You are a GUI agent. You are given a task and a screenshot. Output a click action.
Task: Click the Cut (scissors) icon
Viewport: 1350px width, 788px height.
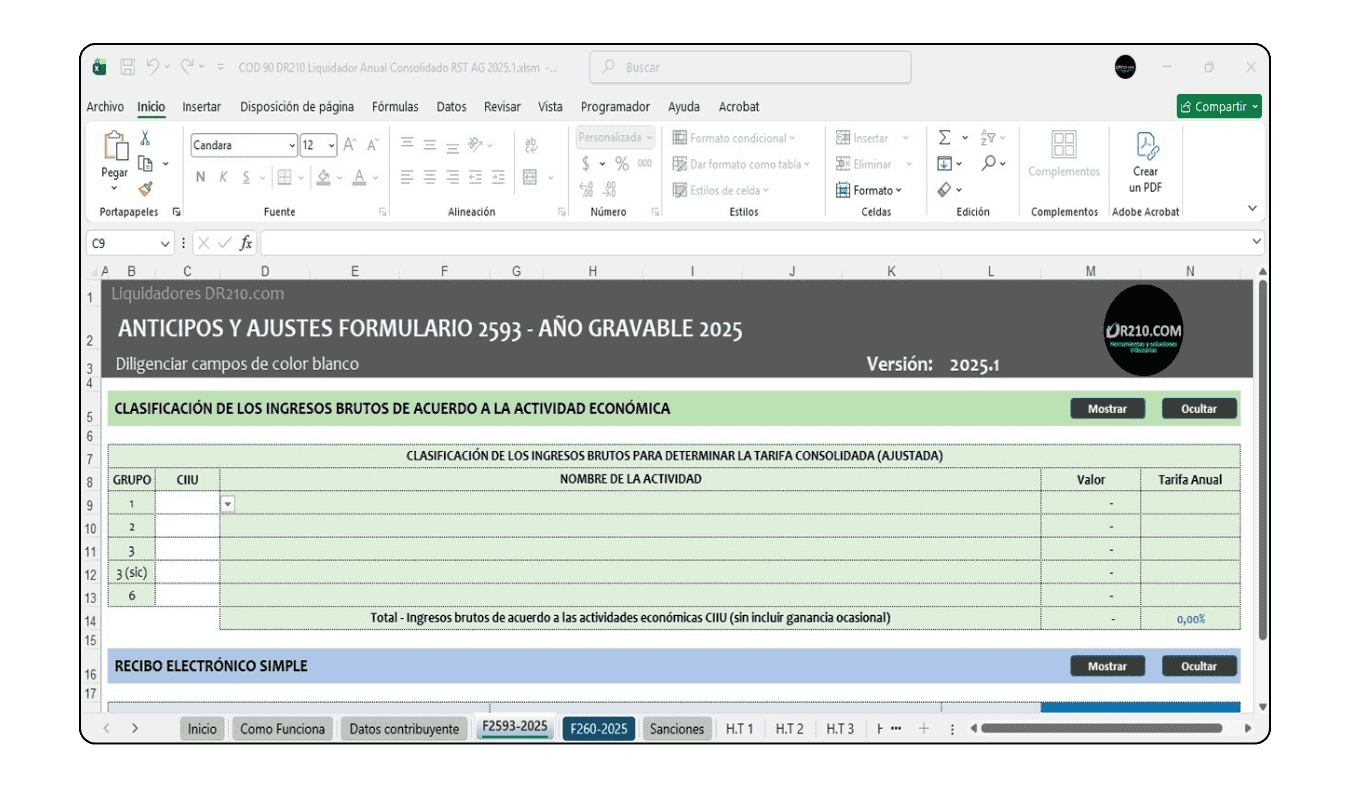144,138
